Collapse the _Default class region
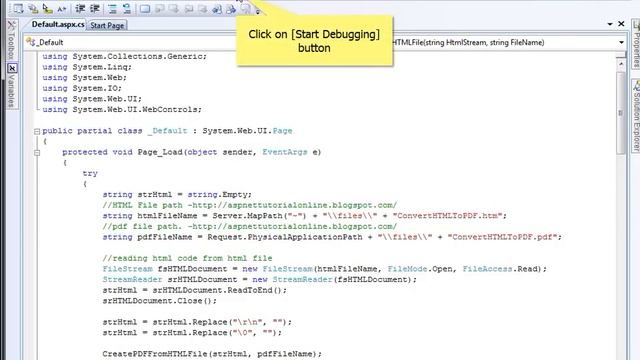 (x=37, y=131)
